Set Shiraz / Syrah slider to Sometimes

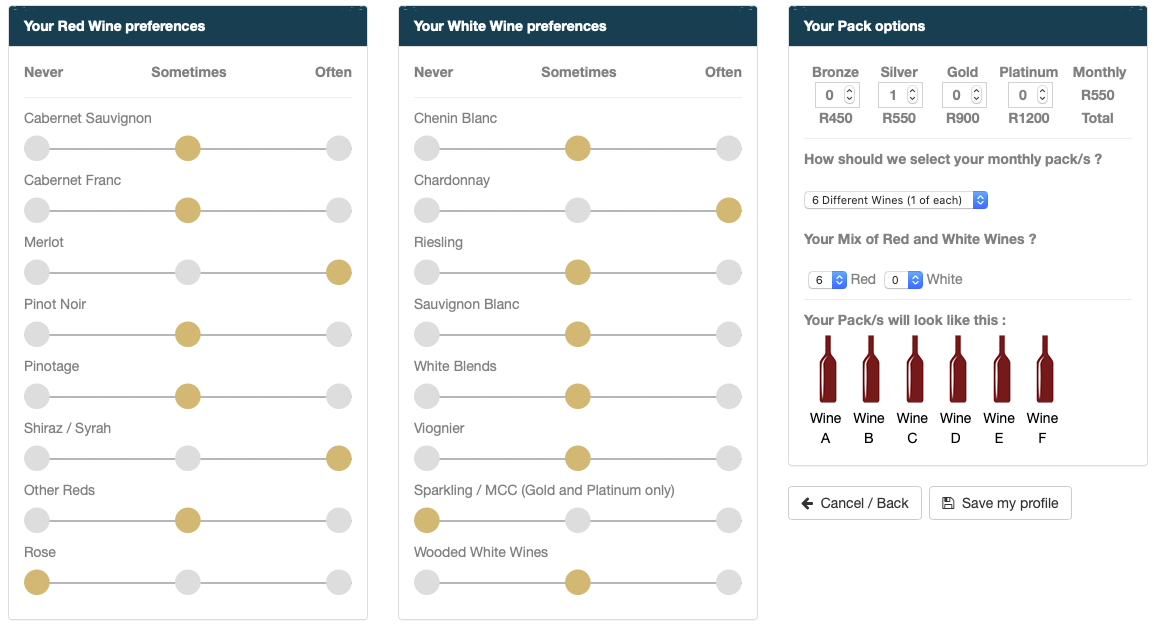188,459
